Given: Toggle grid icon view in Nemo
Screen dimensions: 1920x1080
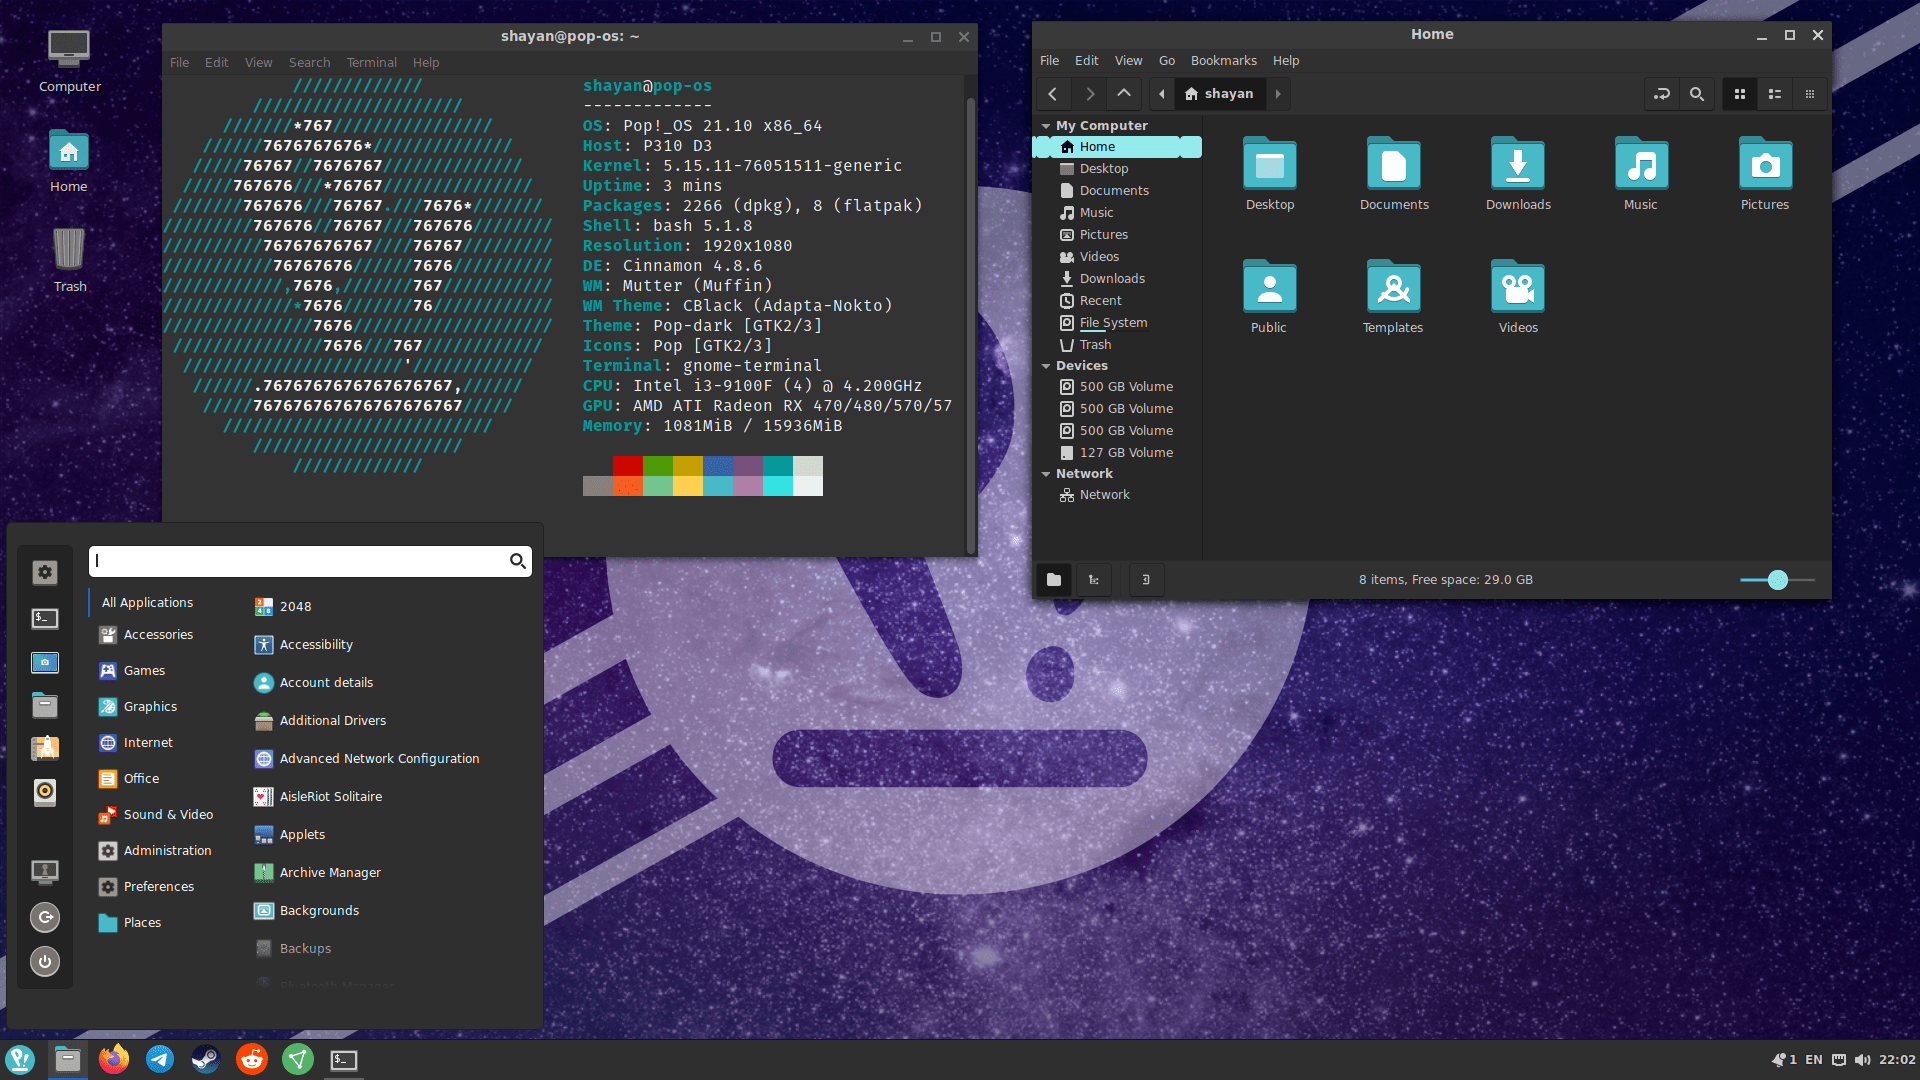Looking at the screenshot, I should coord(1740,93).
